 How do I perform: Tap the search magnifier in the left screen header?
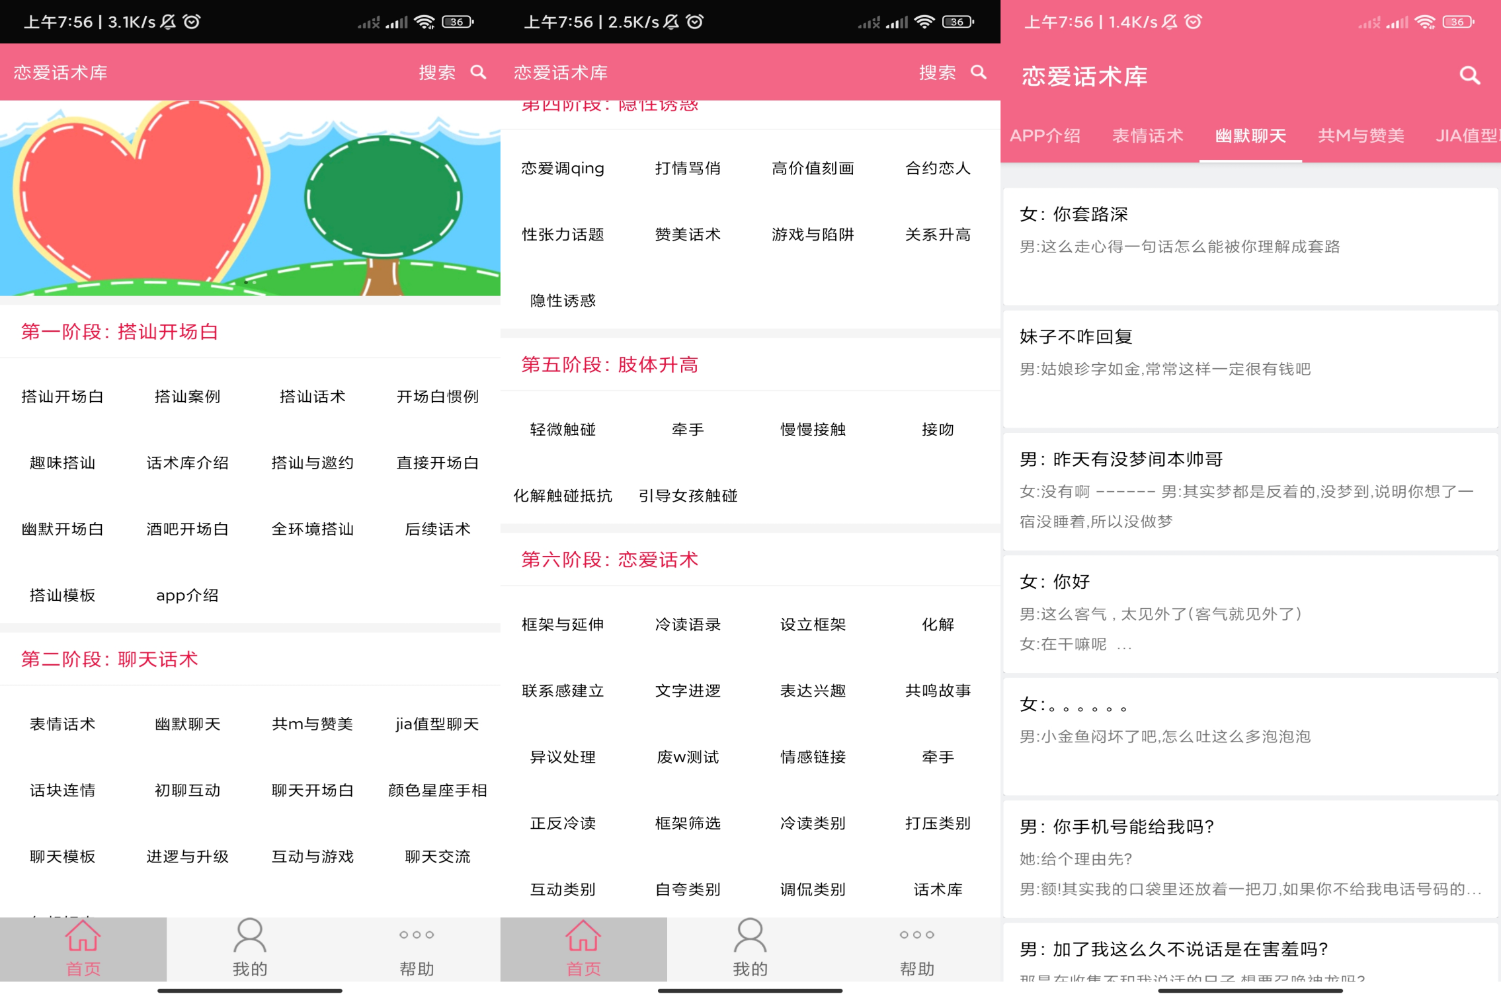pos(478,72)
